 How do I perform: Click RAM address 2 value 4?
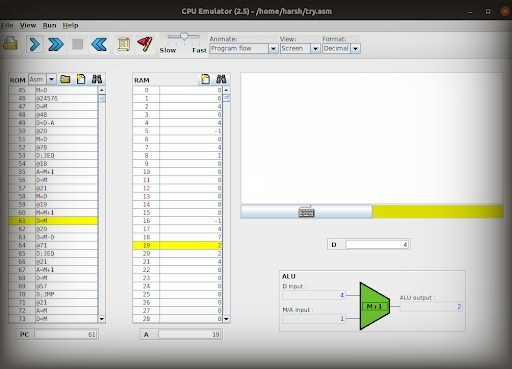[x=191, y=106]
